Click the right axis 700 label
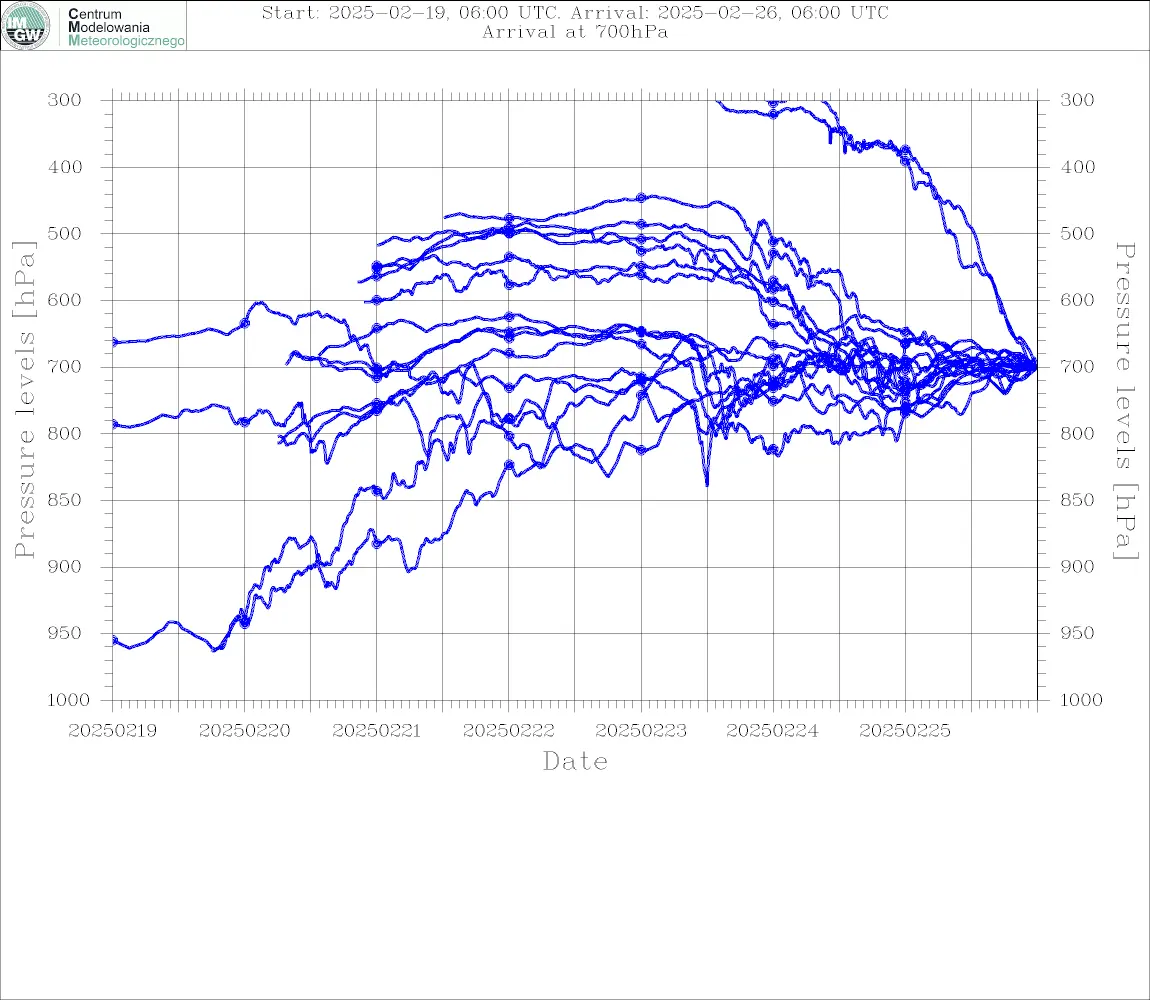Image resolution: width=1150 pixels, height=1000 pixels. pos(1077,367)
